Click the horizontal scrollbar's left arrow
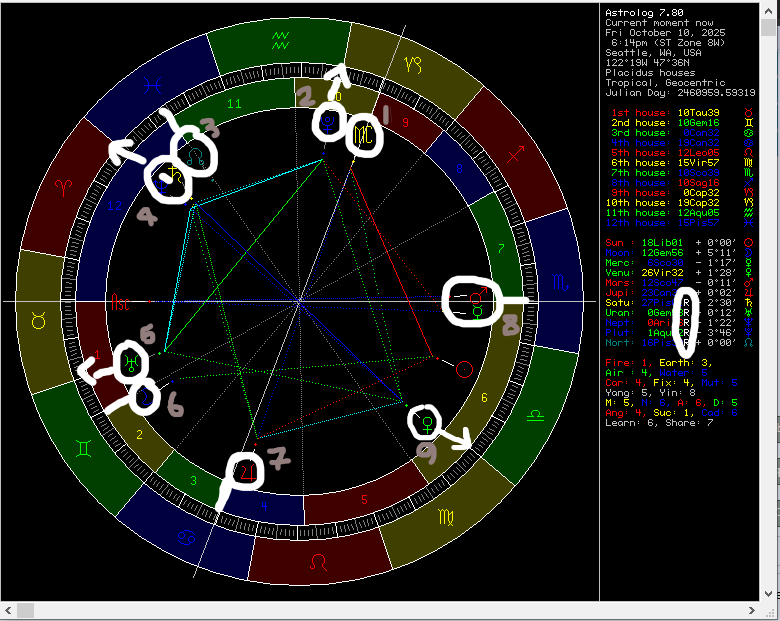Screen dimensions: 780x621 point(7,610)
